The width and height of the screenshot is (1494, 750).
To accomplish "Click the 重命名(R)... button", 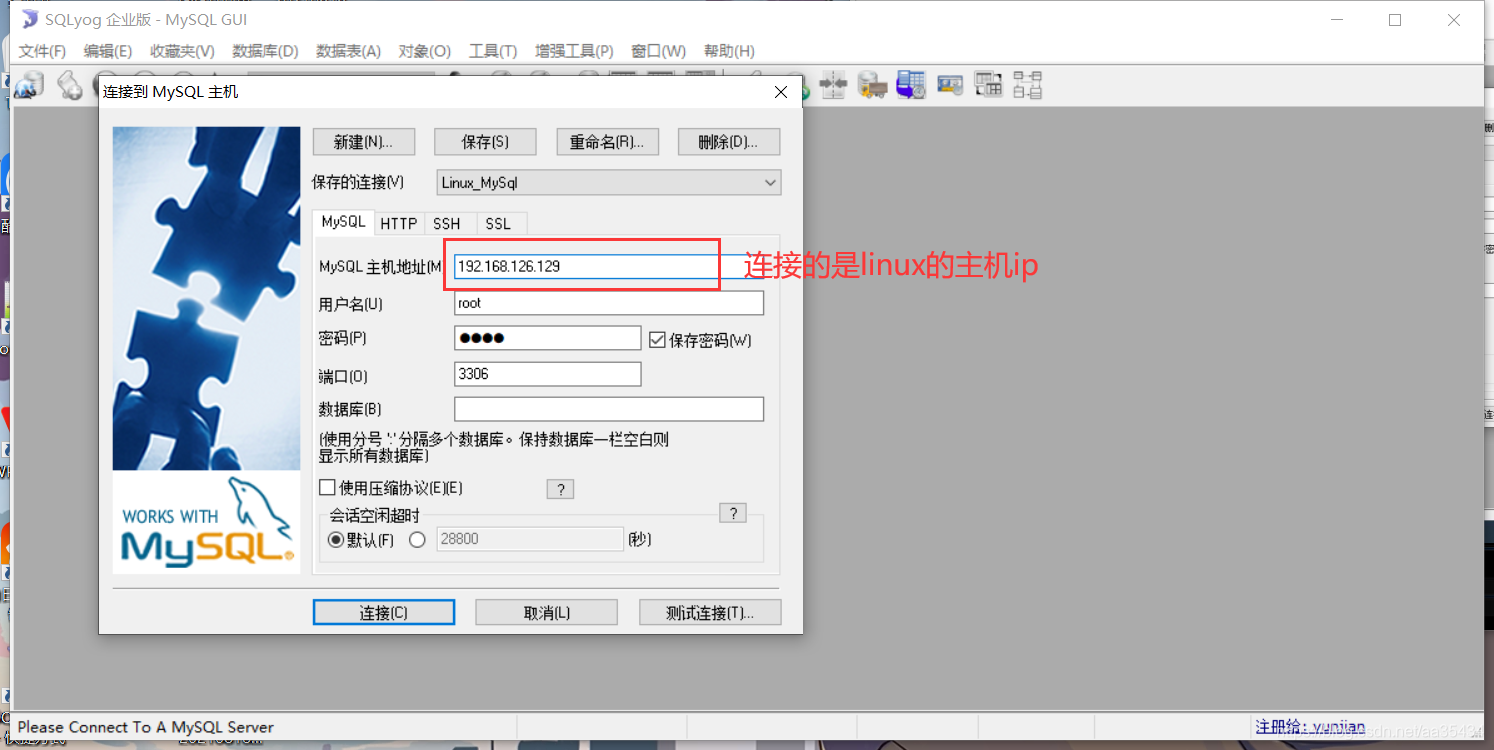I will coord(607,142).
